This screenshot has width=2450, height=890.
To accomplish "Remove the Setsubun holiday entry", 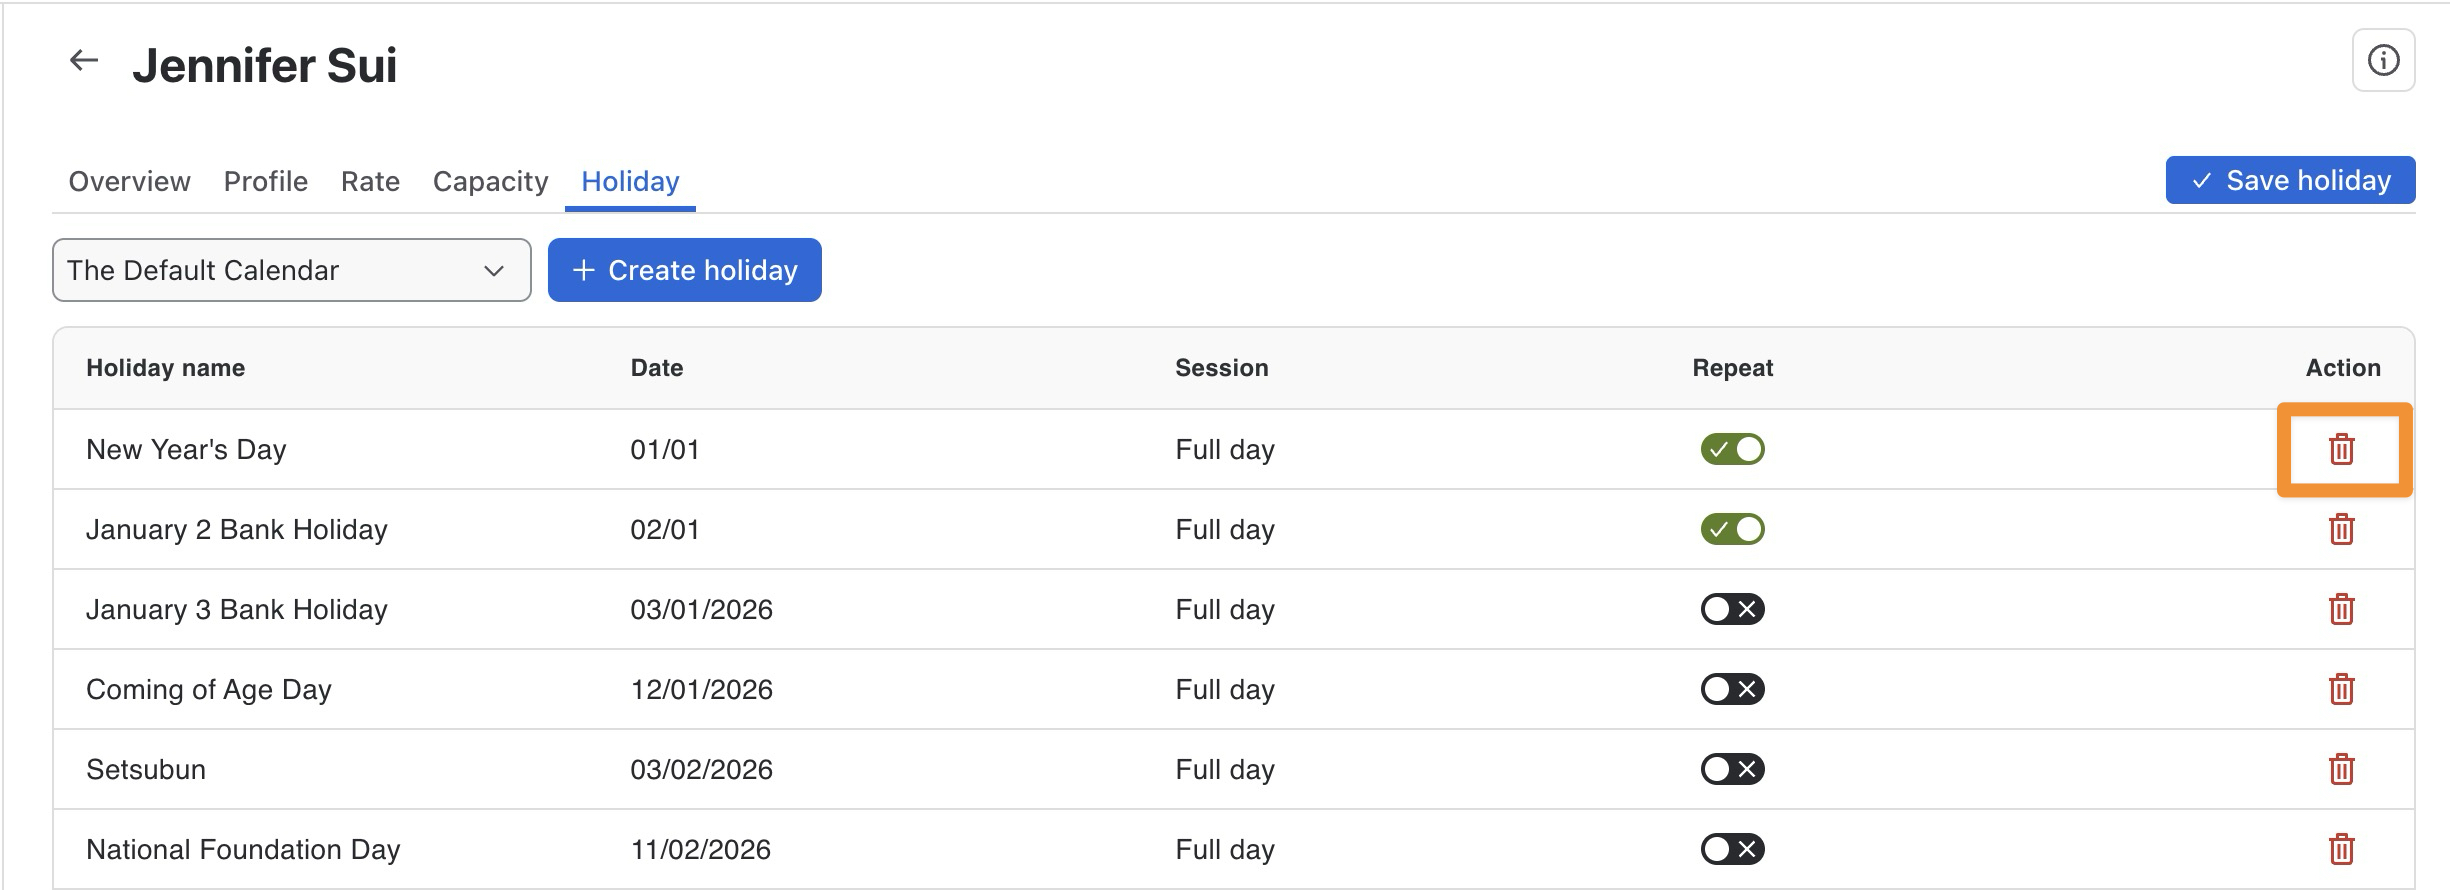I will click(x=2341, y=769).
